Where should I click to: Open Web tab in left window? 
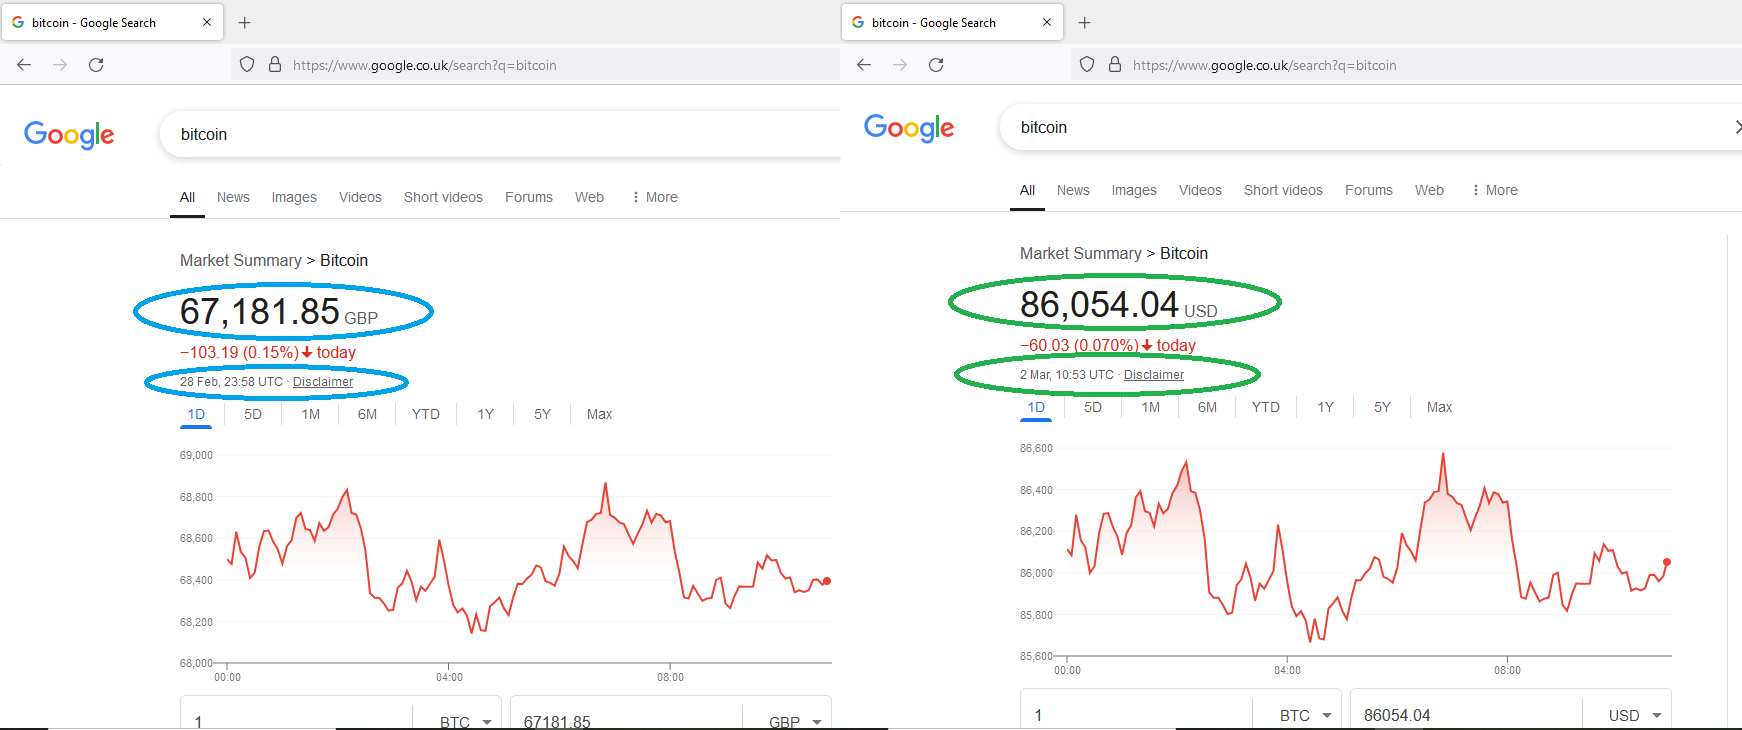click(589, 197)
